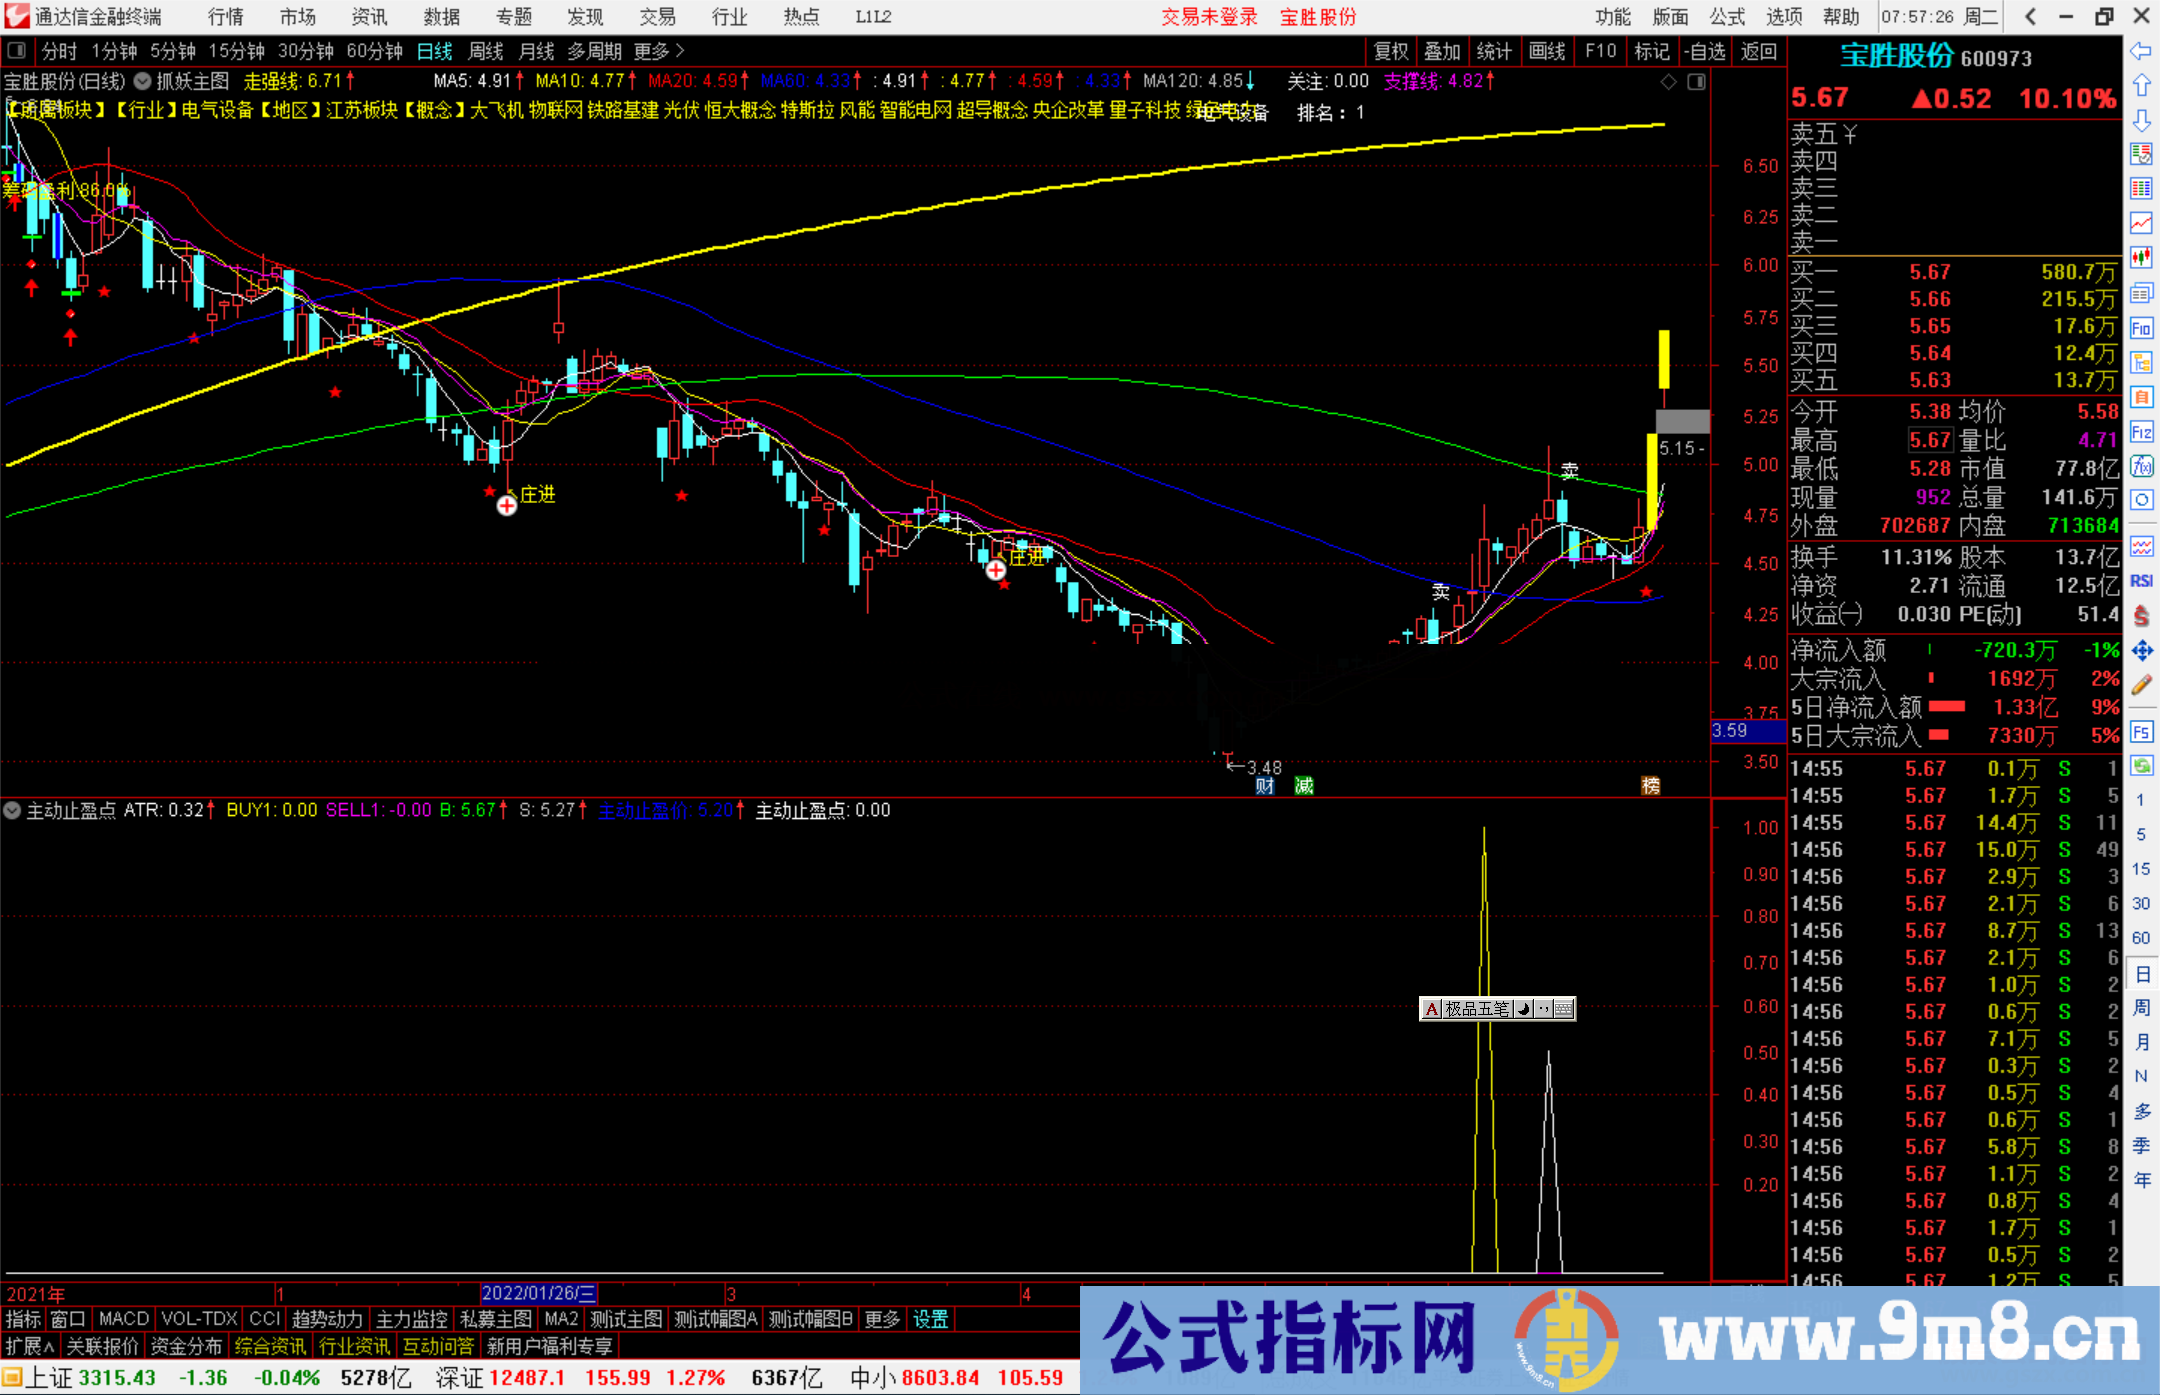2160x1395 pixels.
Task: Open the 新用户福利专享 link
Action: point(550,1346)
